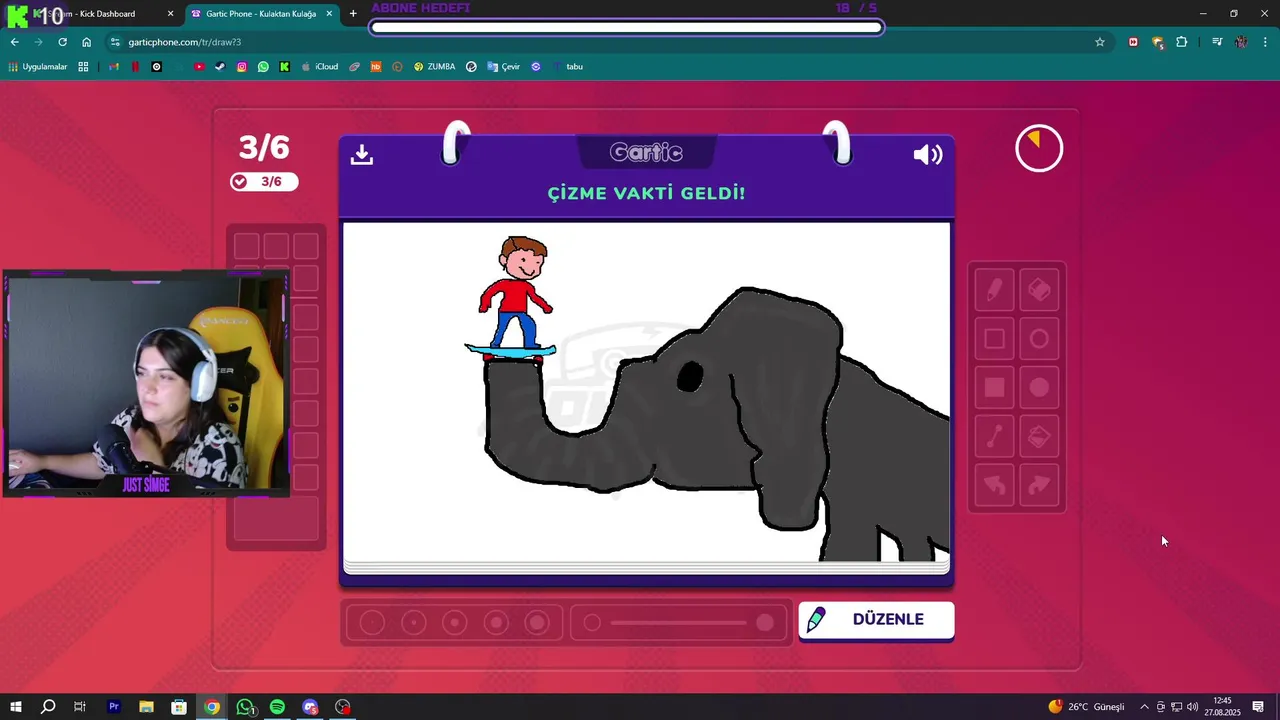Image resolution: width=1280 pixels, height=720 pixels.
Task: Launch Spotify from the taskbar
Action: coord(277,707)
